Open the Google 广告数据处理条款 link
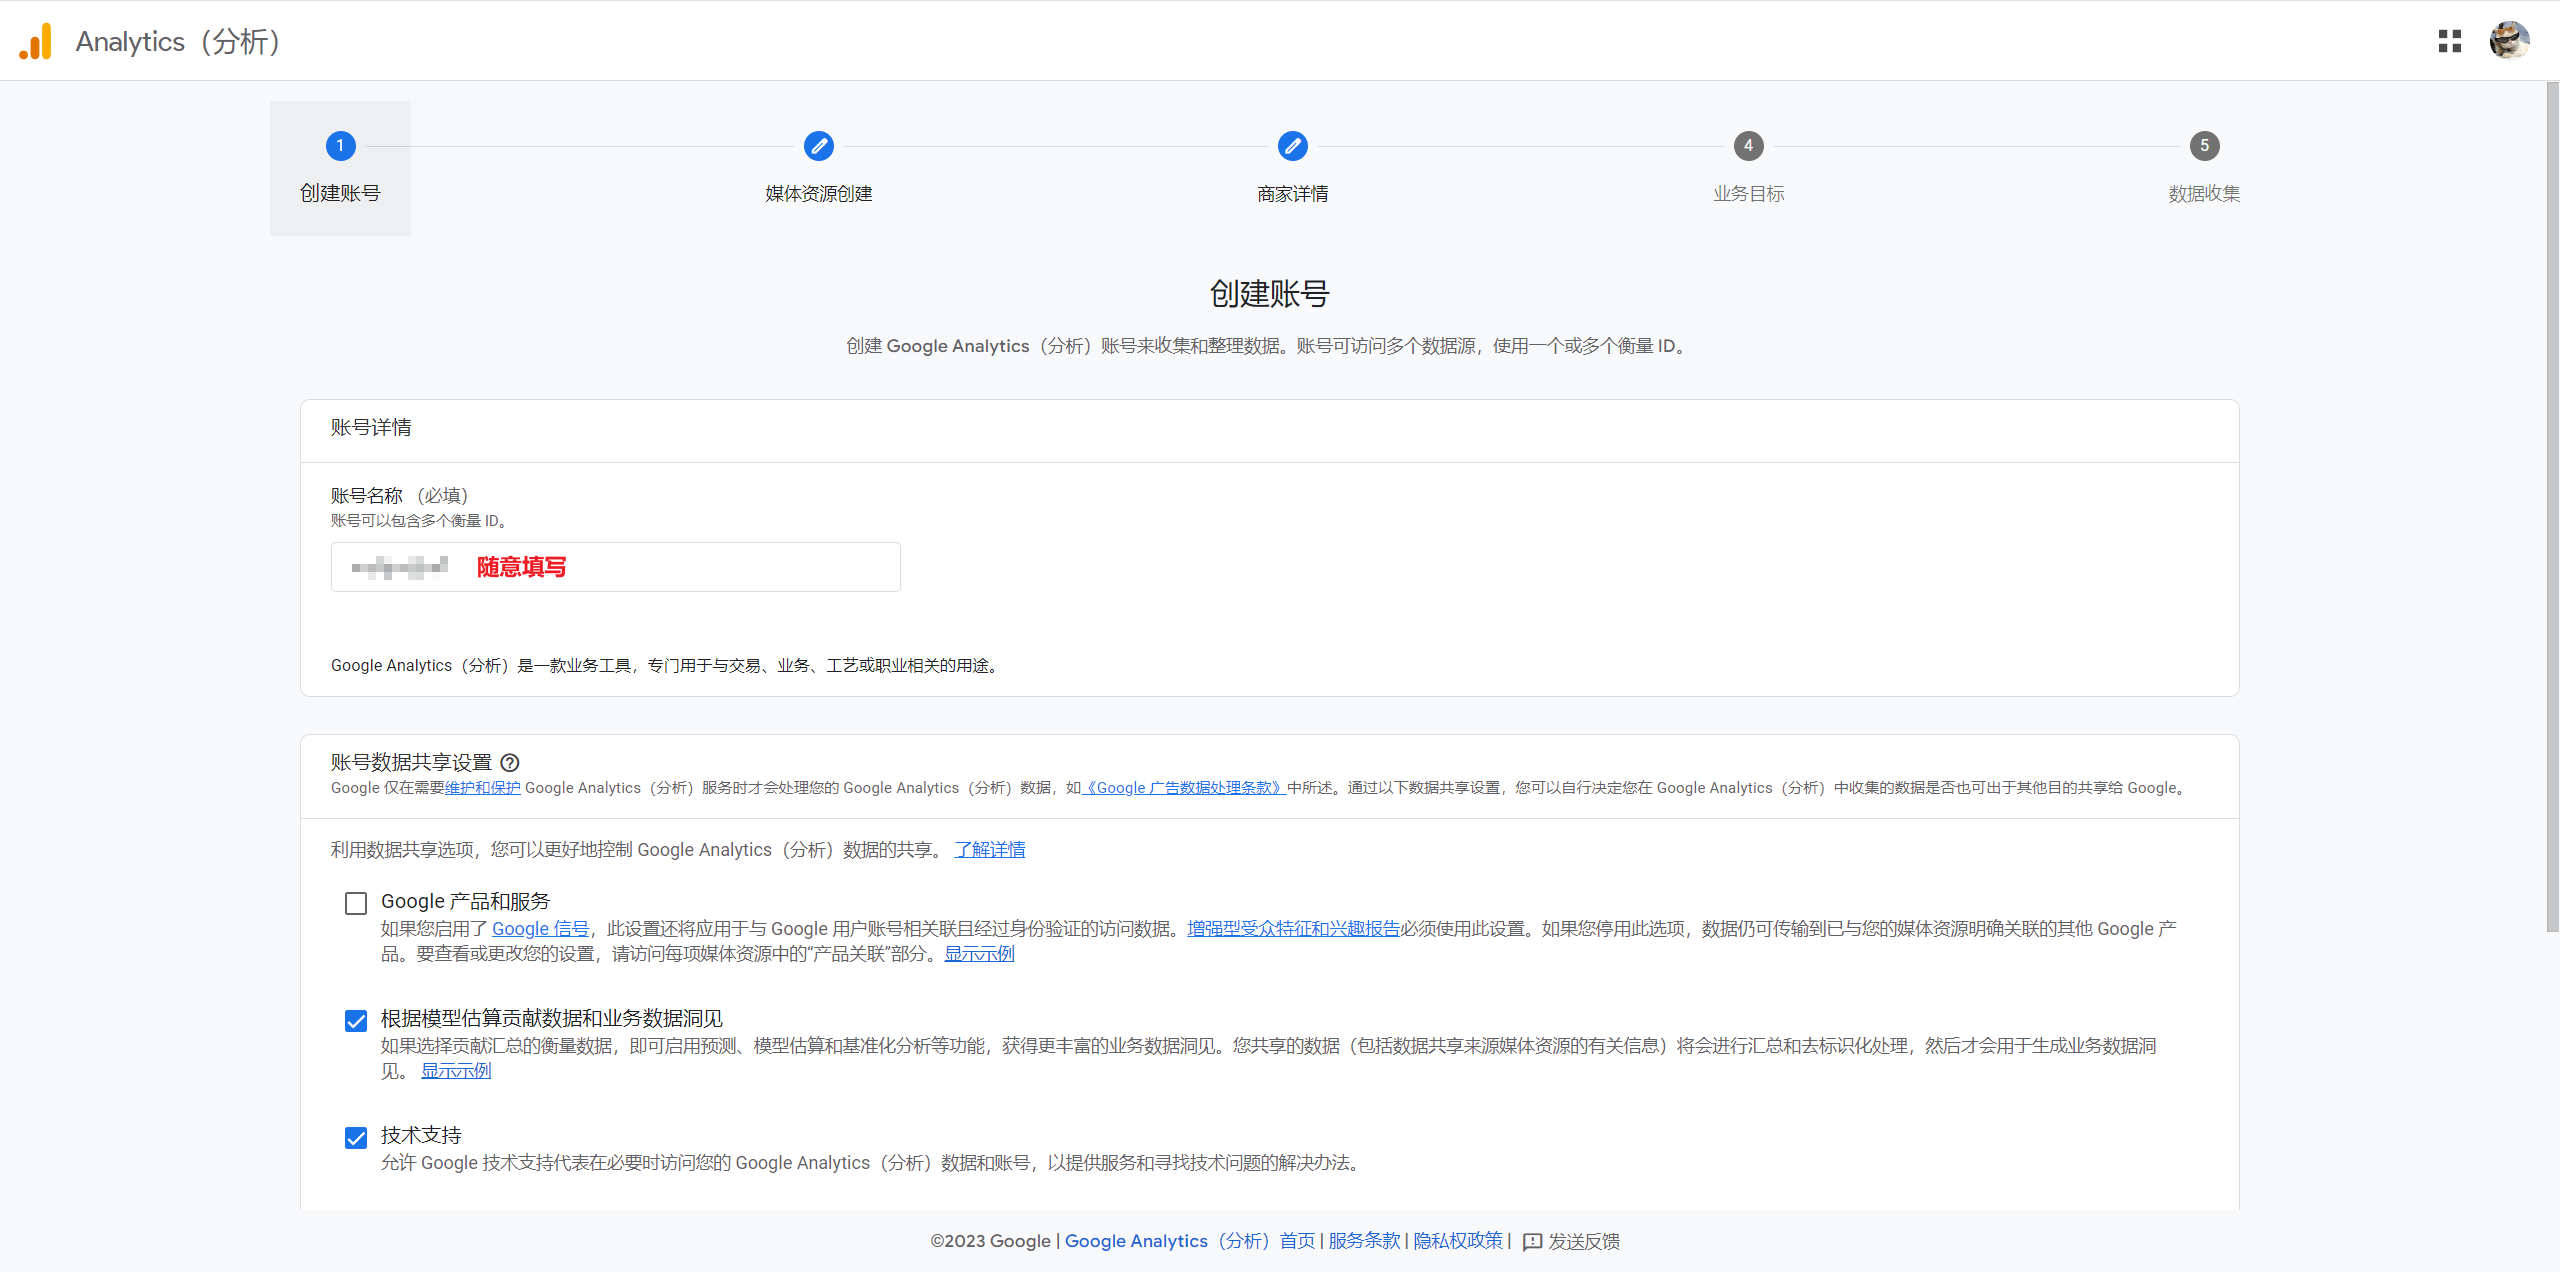 click(x=1183, y=788)
